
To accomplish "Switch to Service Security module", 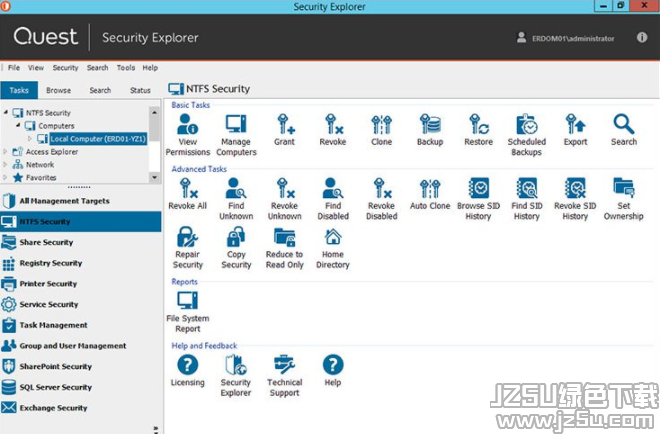I will (80, 304).
